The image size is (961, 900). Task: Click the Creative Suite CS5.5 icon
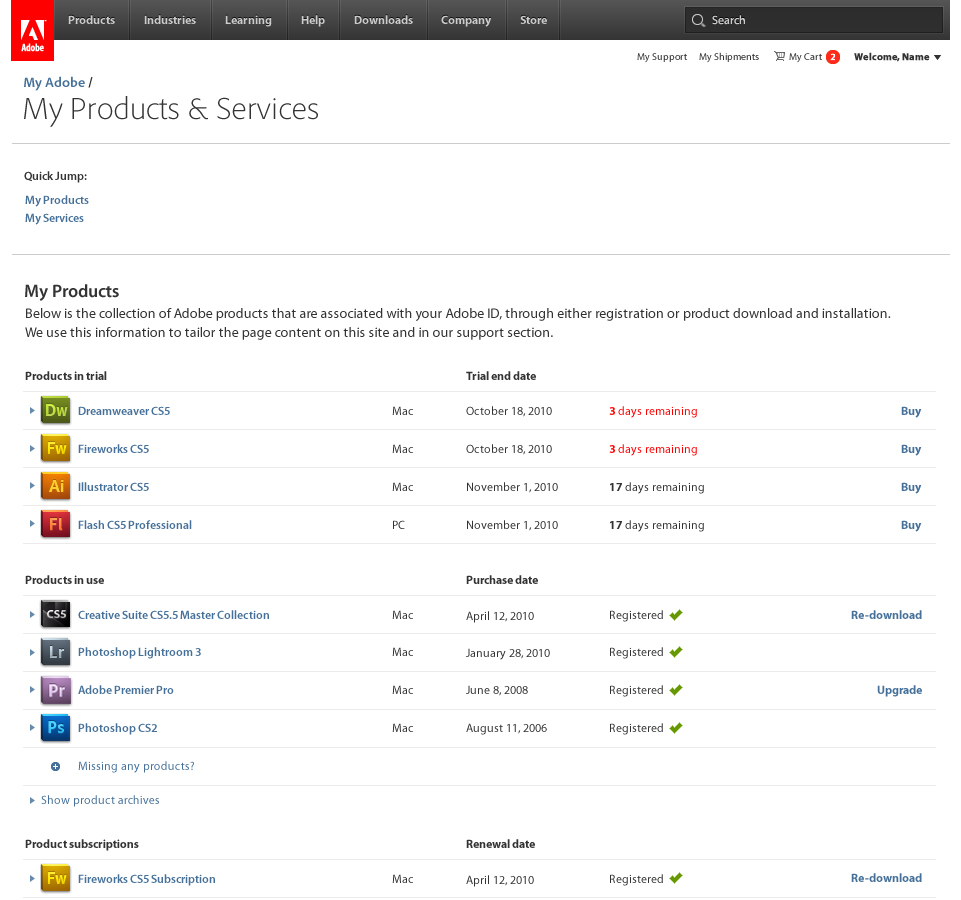[x=56, y=615]
